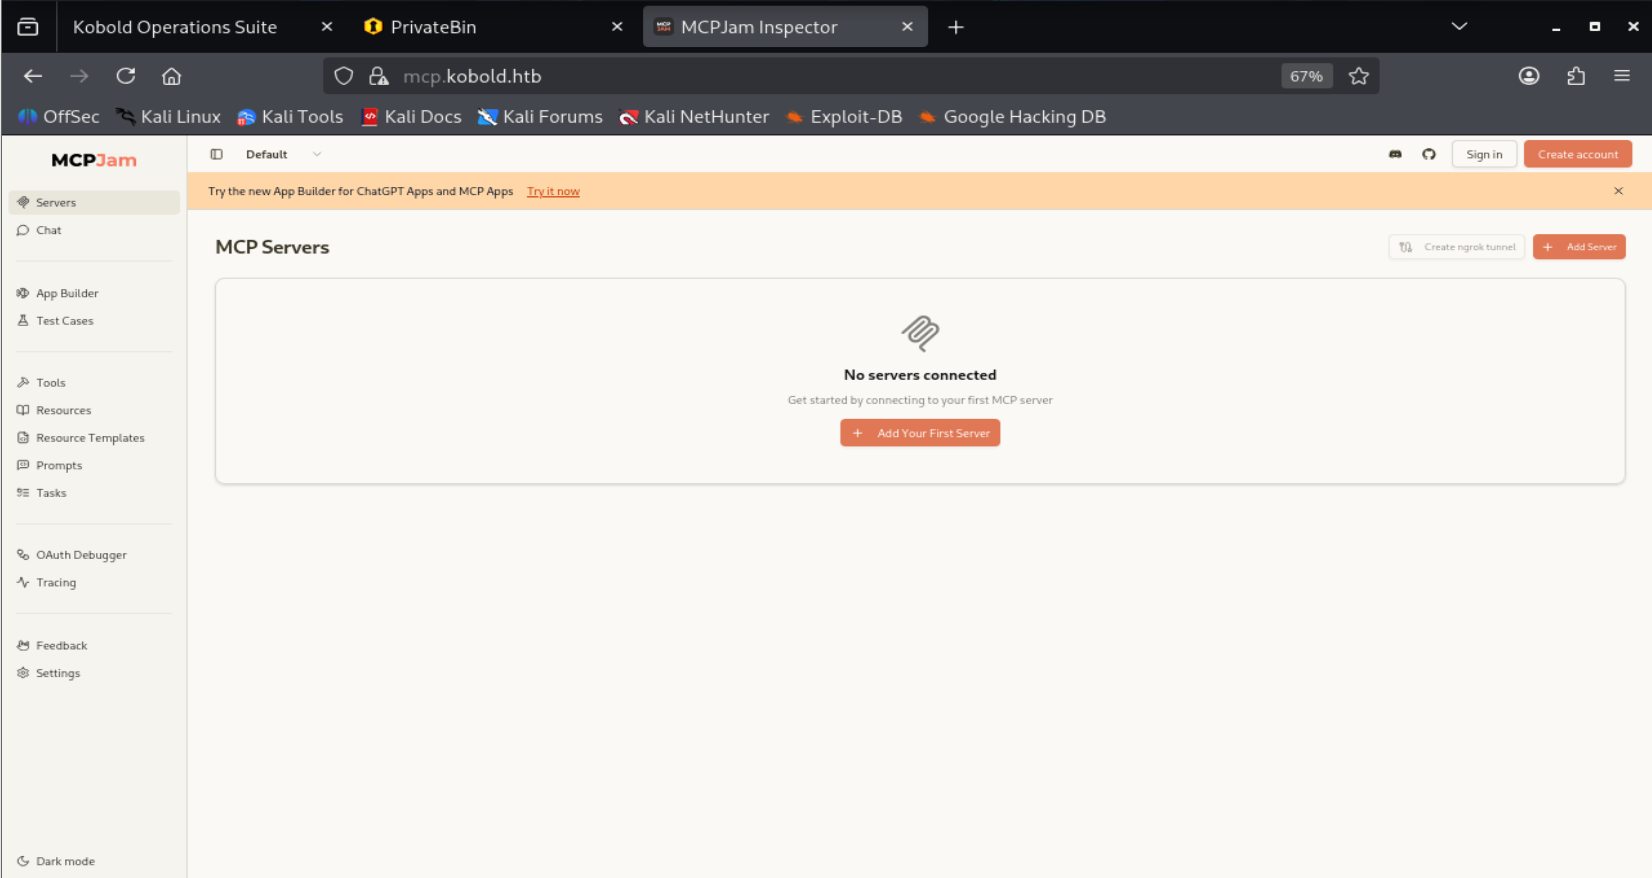Dismiss the App Builder banner

1618,191
